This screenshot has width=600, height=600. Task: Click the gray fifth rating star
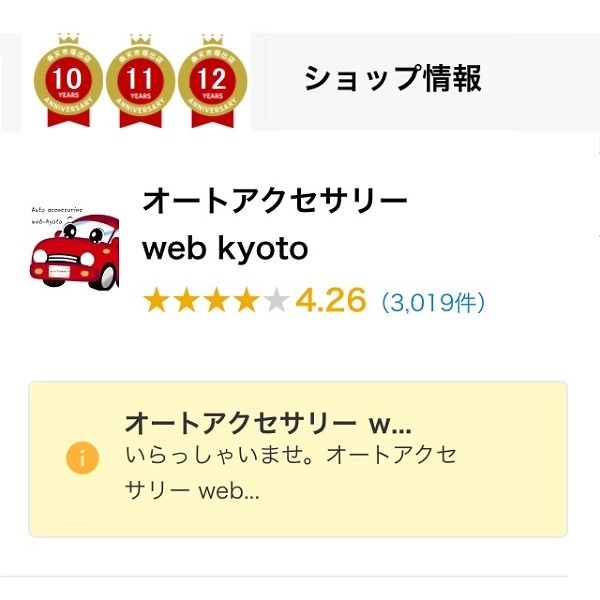276,300
